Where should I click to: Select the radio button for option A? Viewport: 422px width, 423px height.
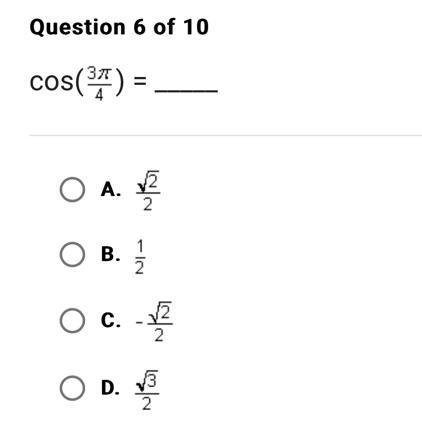72,189
